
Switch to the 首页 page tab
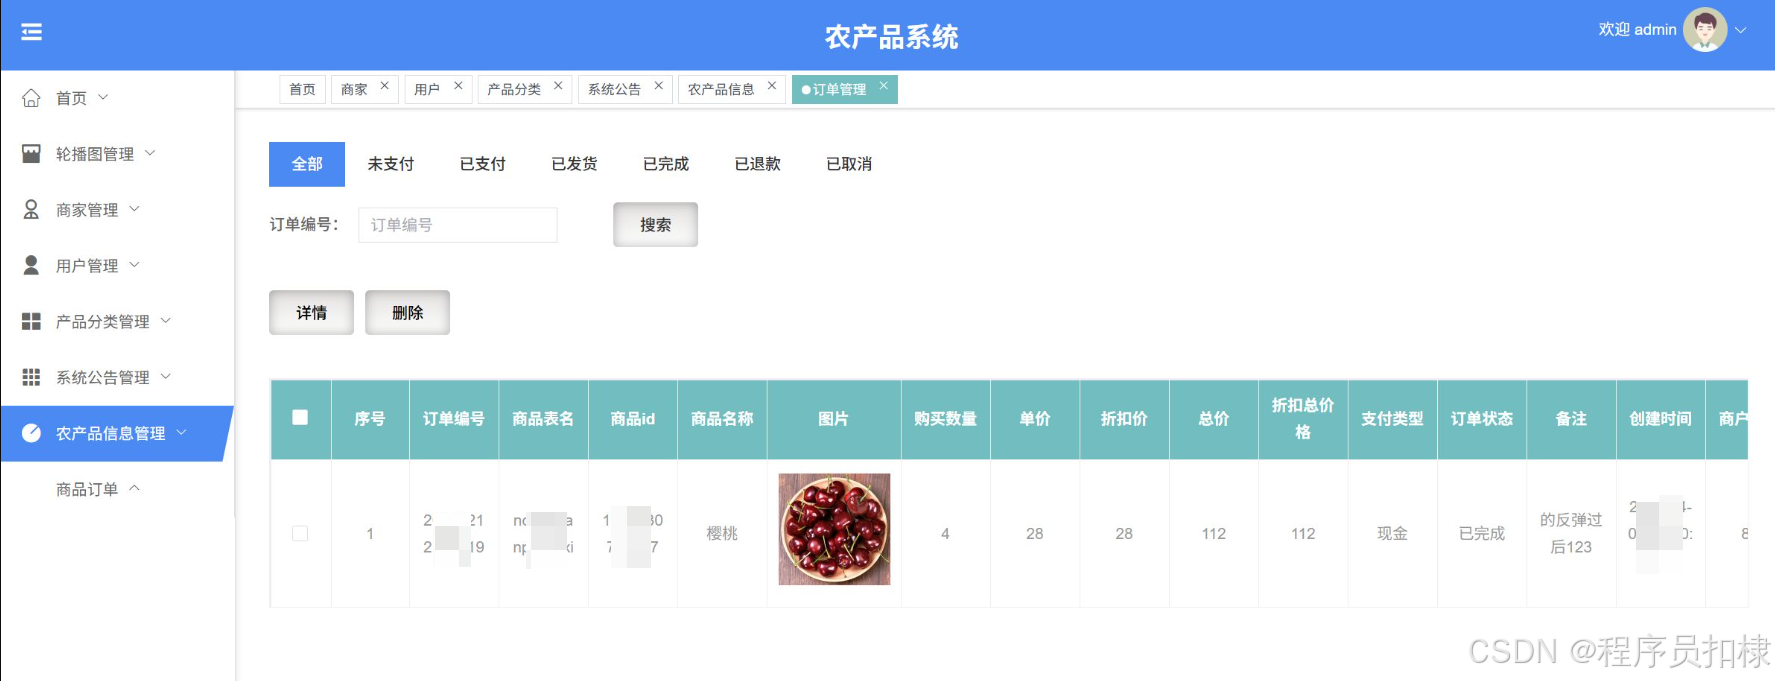tap(302, 89)
